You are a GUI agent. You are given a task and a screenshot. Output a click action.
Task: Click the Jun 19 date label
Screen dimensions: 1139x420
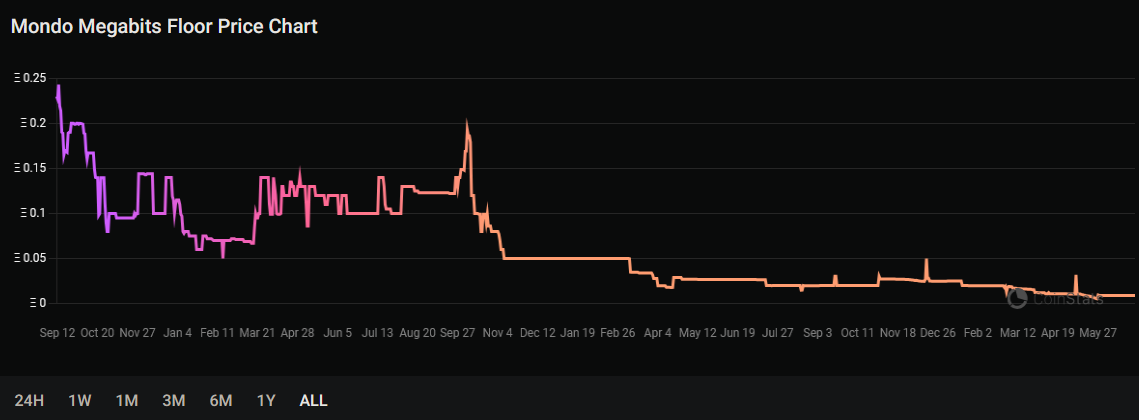click(738, 333)
